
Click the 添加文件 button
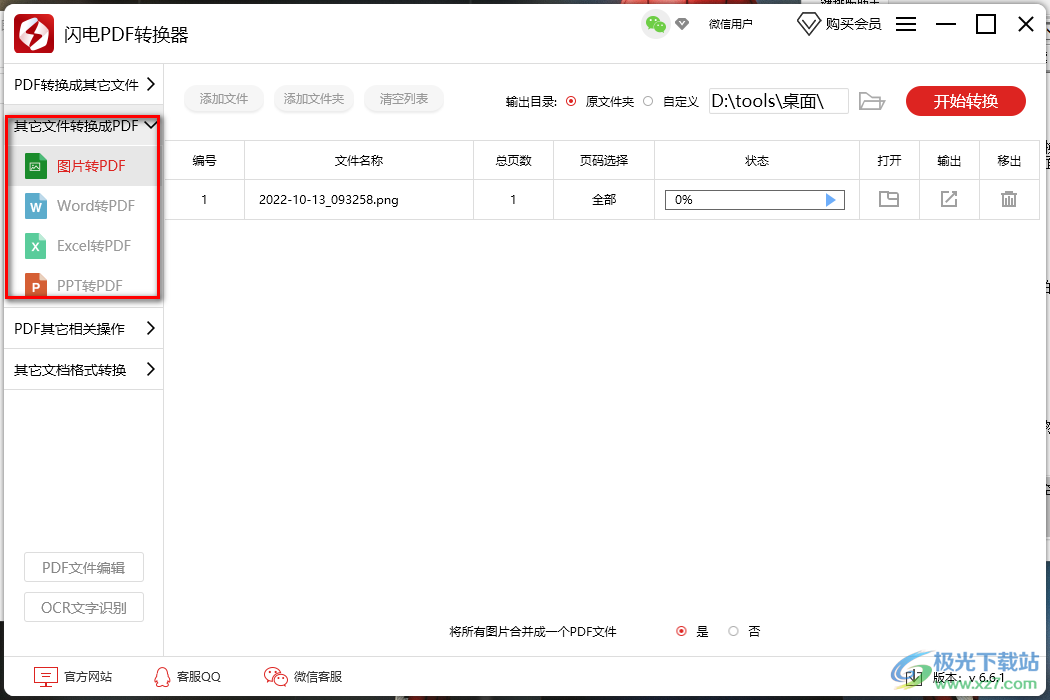[224, 99]
